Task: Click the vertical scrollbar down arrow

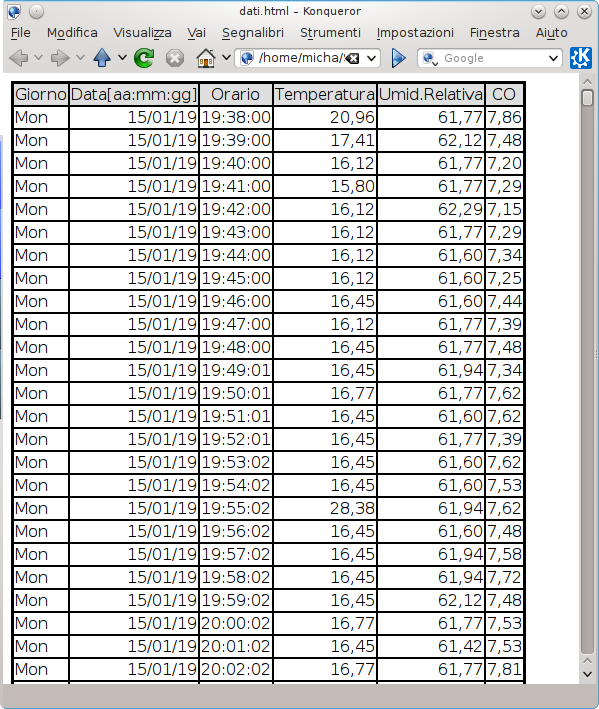Action: click(587, 674)
